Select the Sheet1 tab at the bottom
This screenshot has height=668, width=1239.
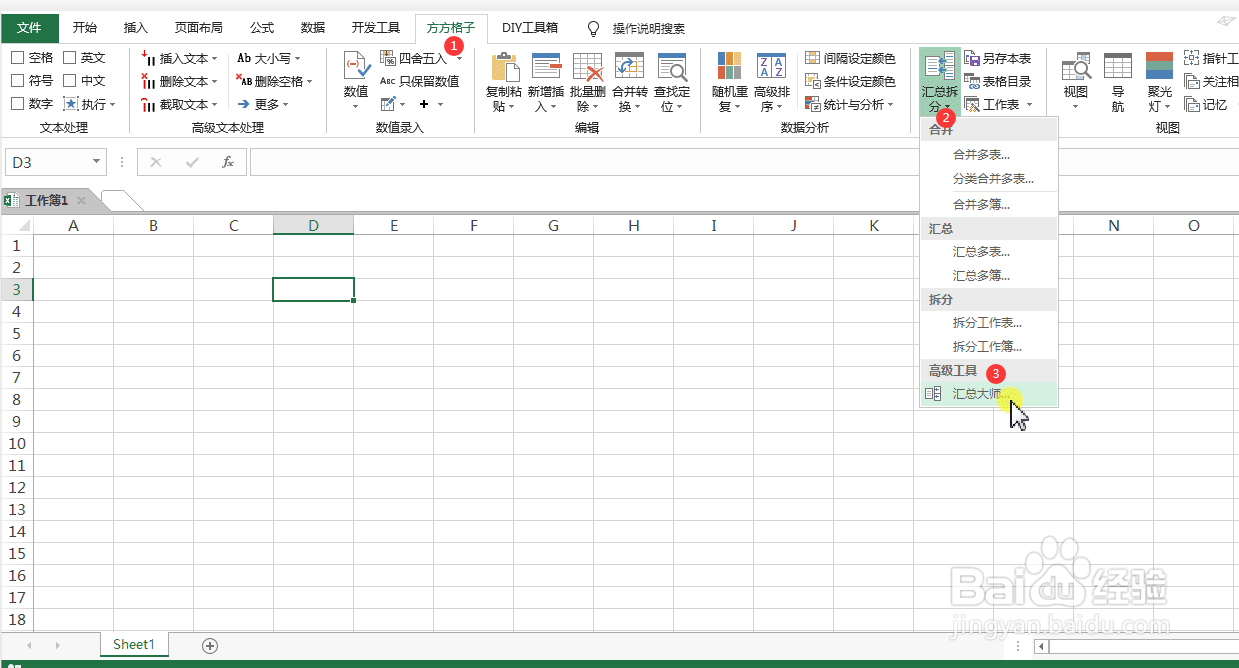point(133,645)
